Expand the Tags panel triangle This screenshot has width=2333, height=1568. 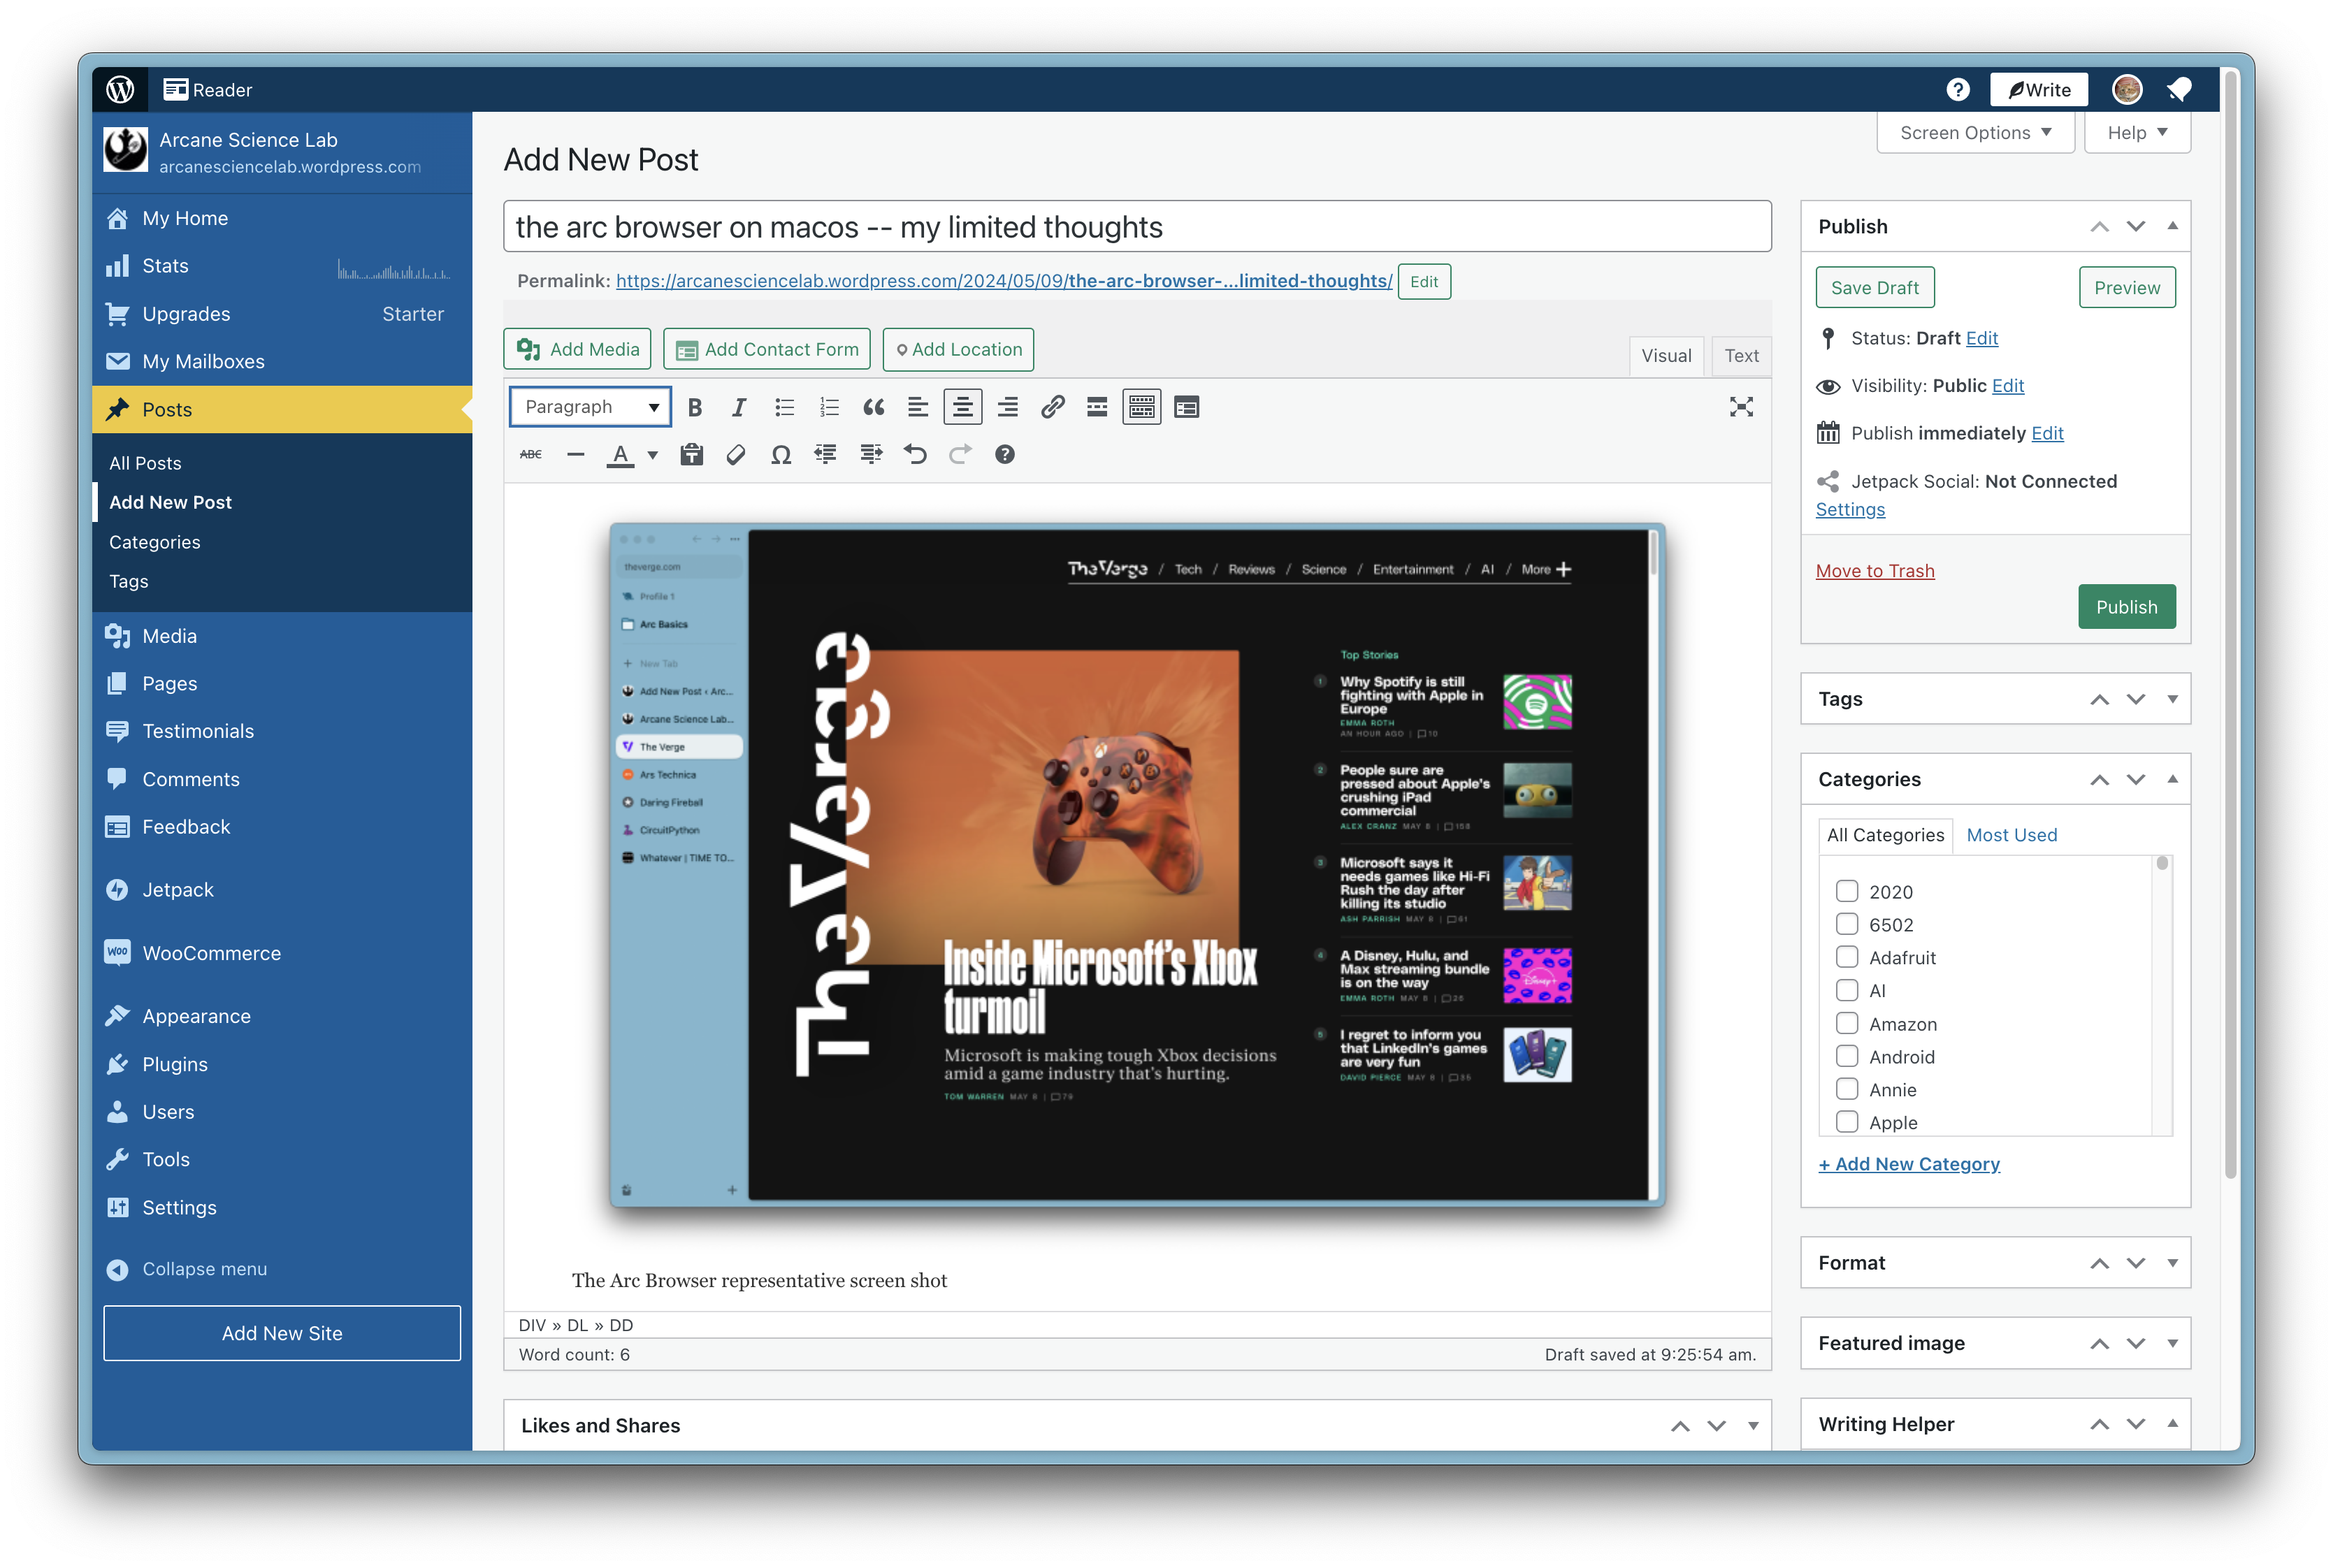click(2172, 699)
